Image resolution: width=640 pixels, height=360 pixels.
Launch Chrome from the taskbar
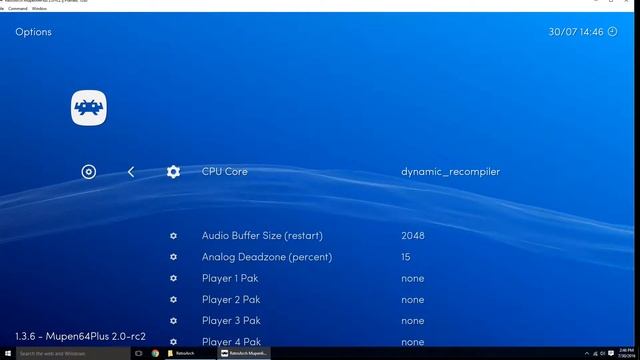[x=156, y=353]
